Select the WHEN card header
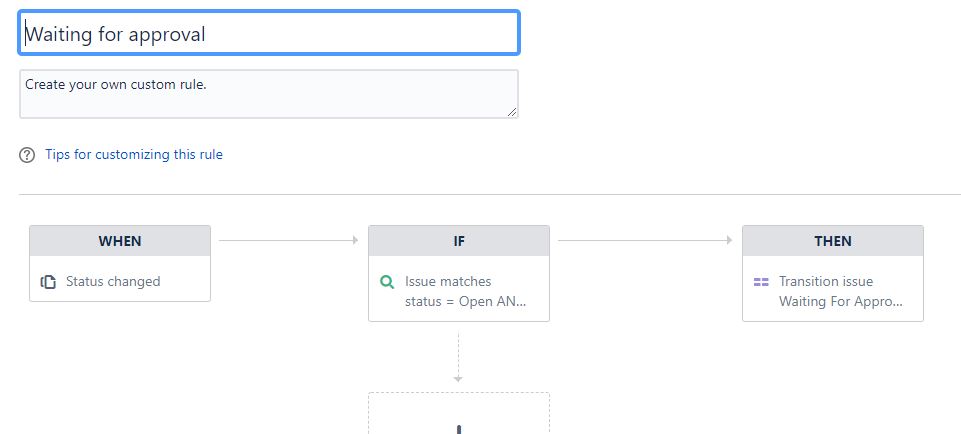961x434 pixels. click(x=120, y=241)
